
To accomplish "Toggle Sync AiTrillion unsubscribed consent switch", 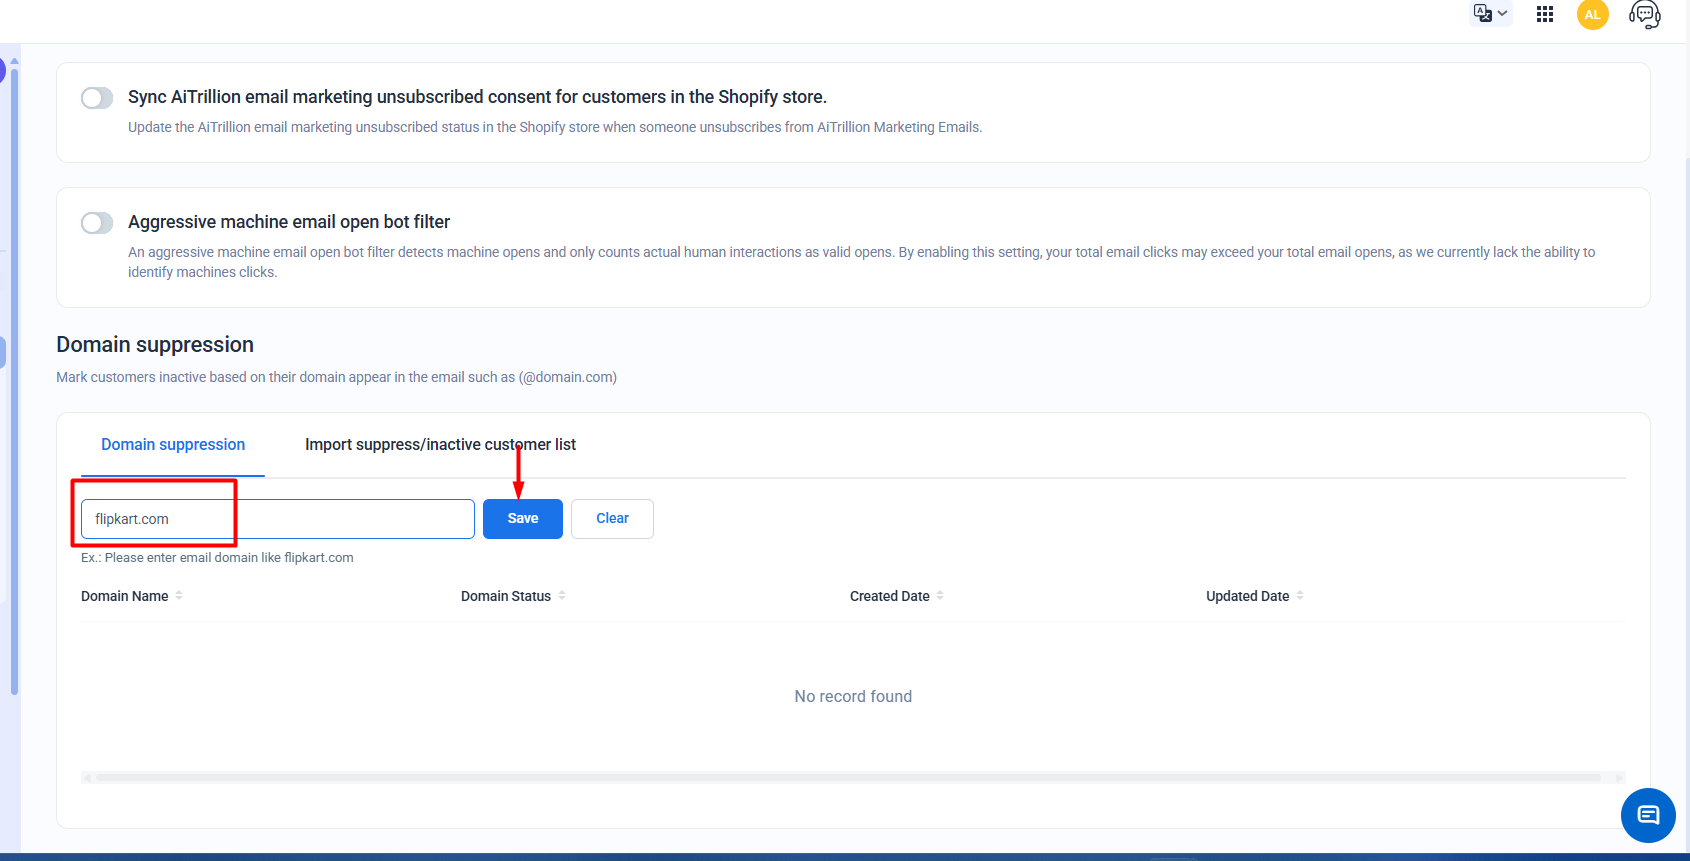I will pos(97,98).
